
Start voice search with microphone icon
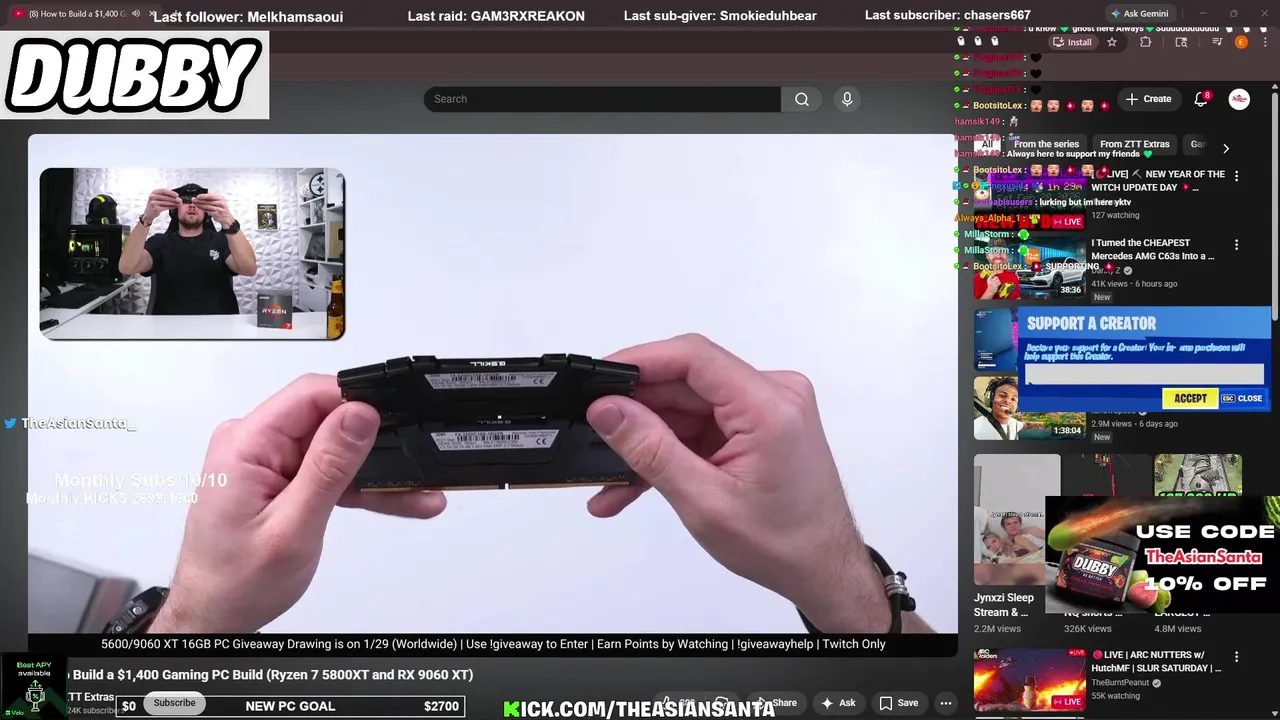coord(847,99)
